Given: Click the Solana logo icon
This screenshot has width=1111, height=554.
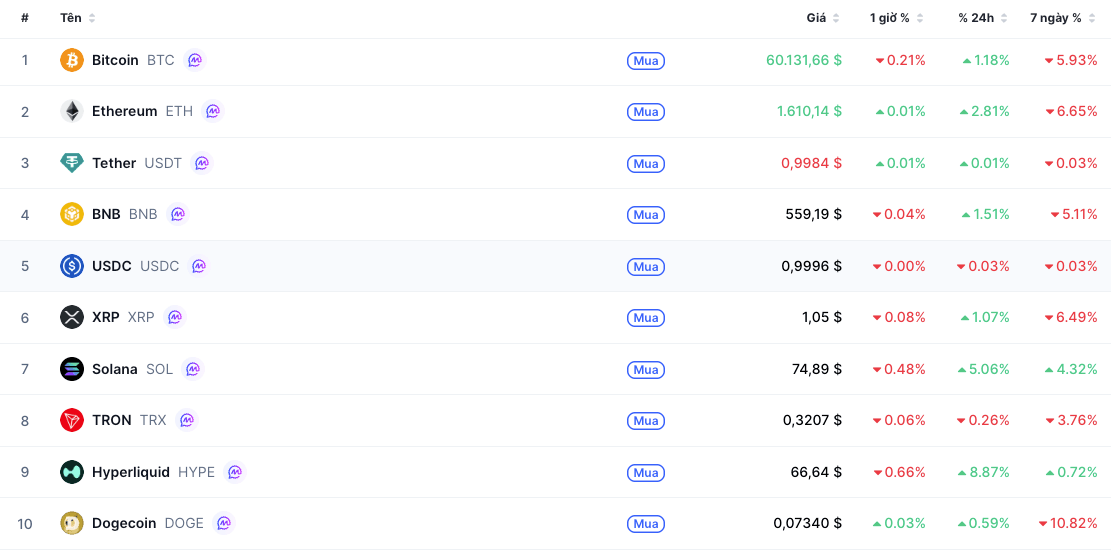Looking at the screenshot, I should [72, 369].
